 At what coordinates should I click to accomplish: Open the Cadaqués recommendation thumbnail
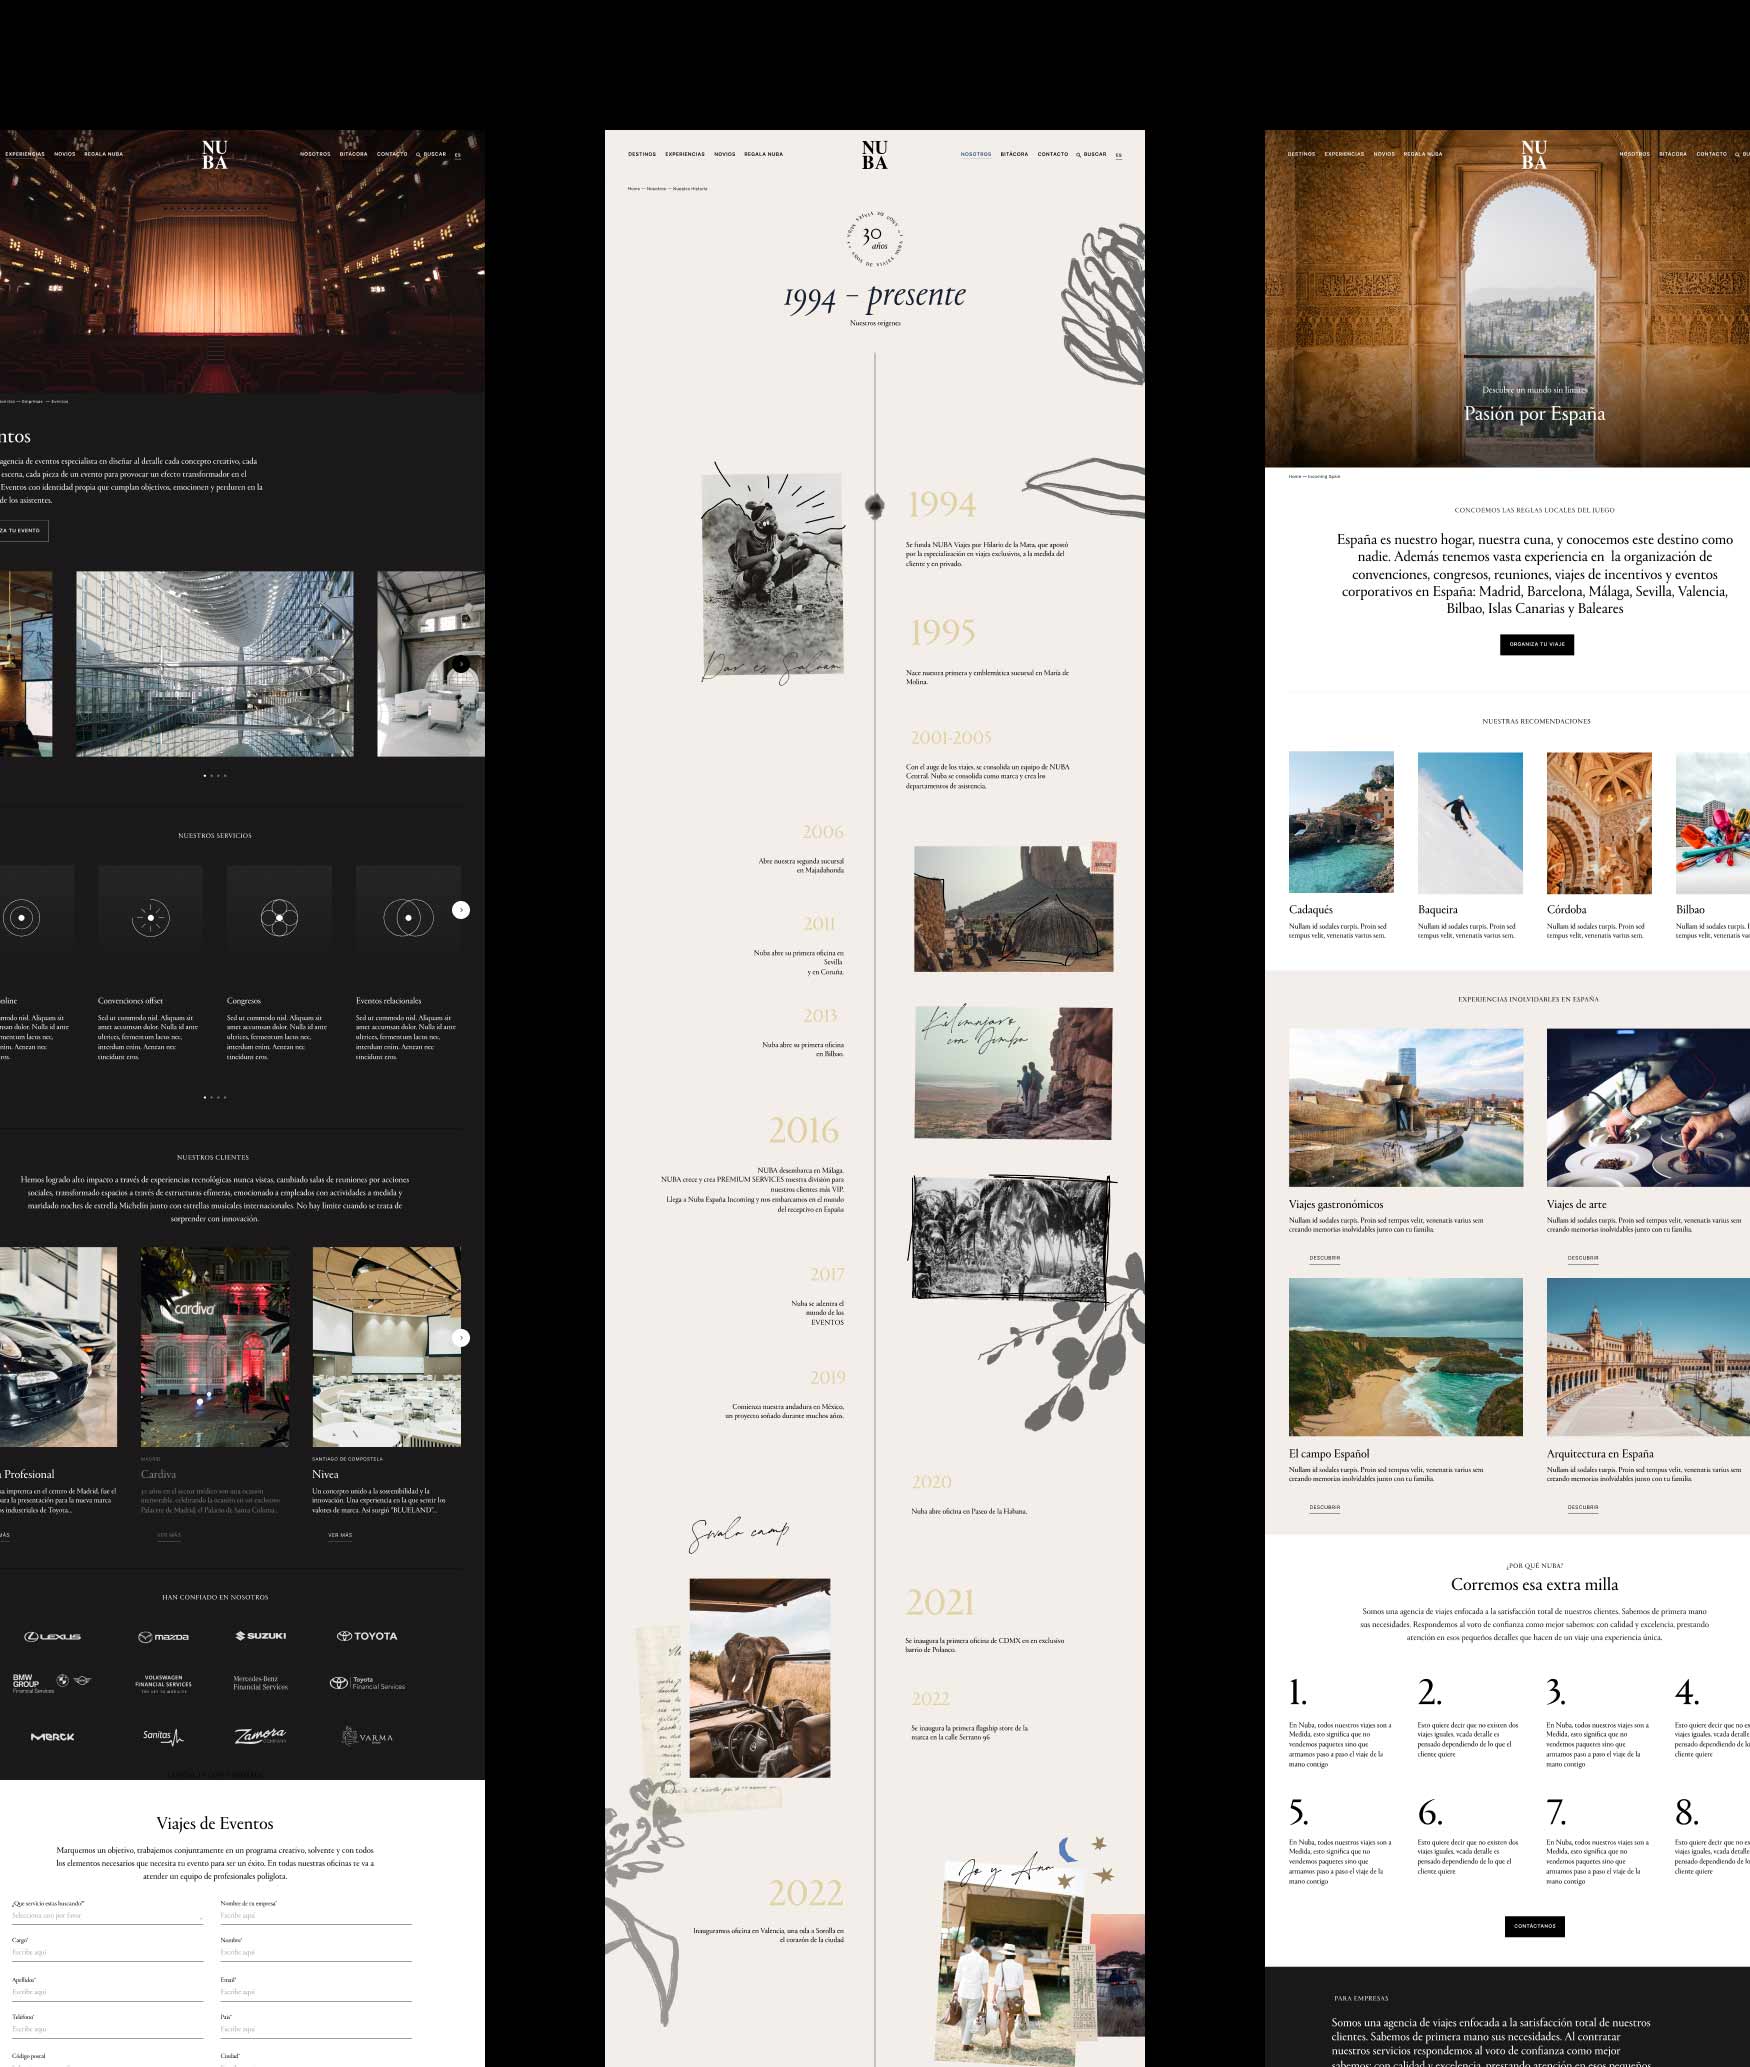[x=1341, y=822]
